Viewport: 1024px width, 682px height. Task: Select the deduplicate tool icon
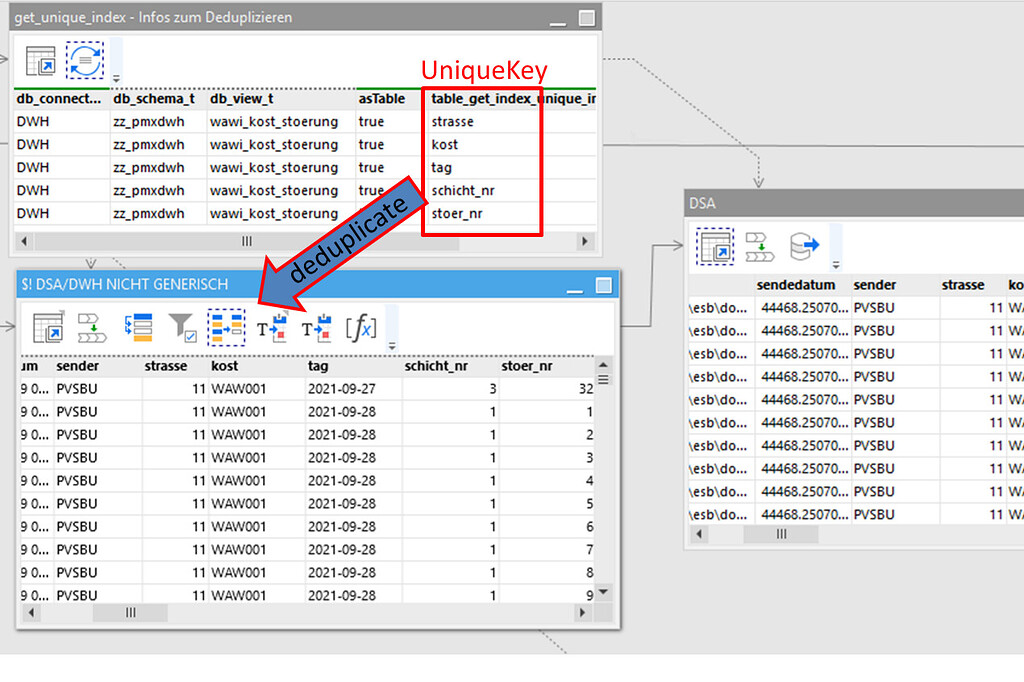coord(227,327)
